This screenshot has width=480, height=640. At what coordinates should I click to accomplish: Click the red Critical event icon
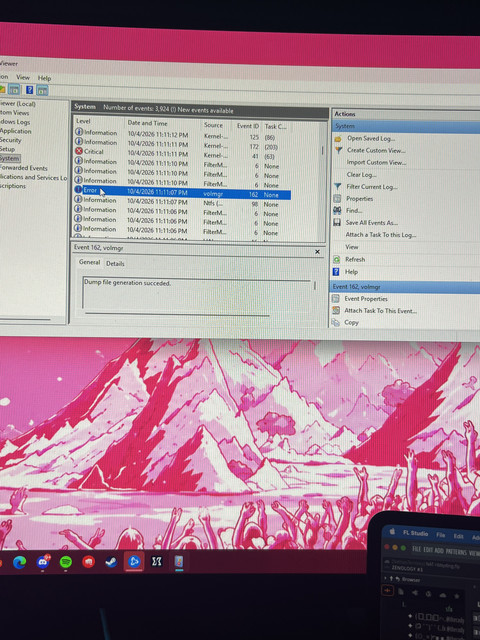[79, 151]
